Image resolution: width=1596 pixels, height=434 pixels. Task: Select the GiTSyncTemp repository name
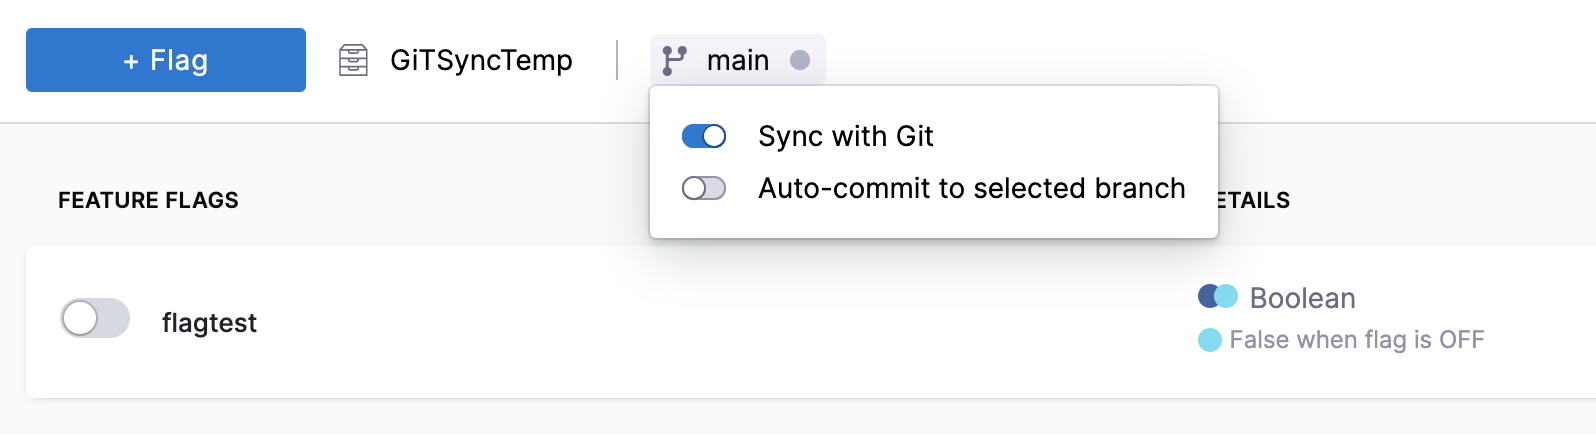click(x=481, y=60)
